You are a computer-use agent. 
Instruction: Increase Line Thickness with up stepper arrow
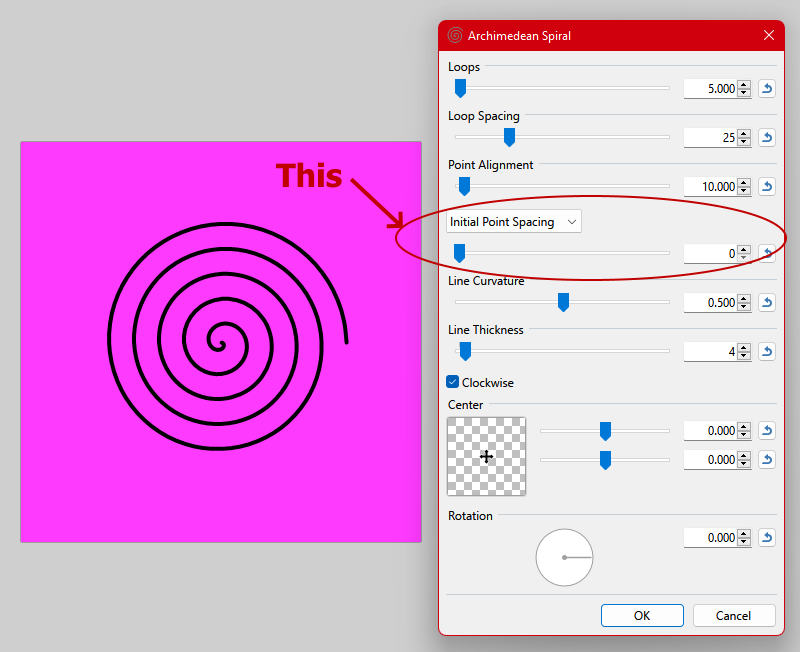[x=744, y=347]
